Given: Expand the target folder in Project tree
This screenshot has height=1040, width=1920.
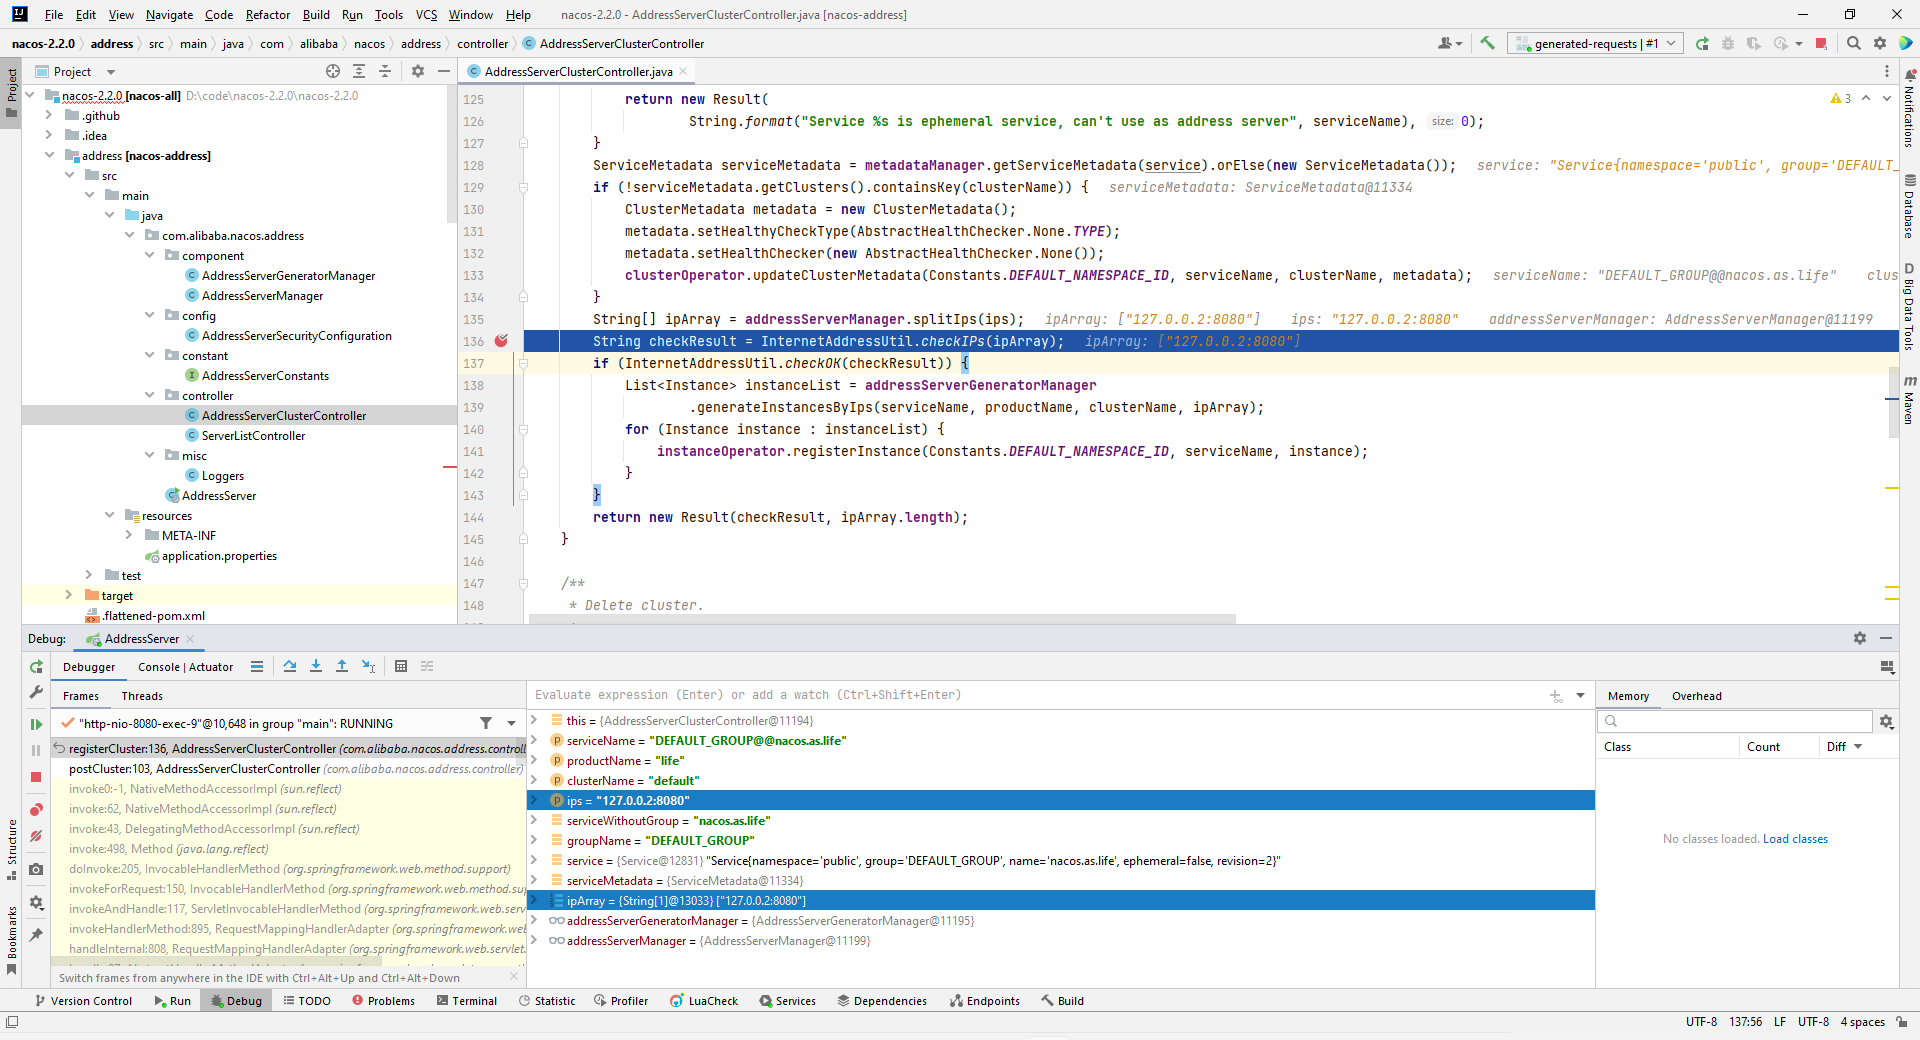Looking at the screenshot, I should [x=69, y=595].
